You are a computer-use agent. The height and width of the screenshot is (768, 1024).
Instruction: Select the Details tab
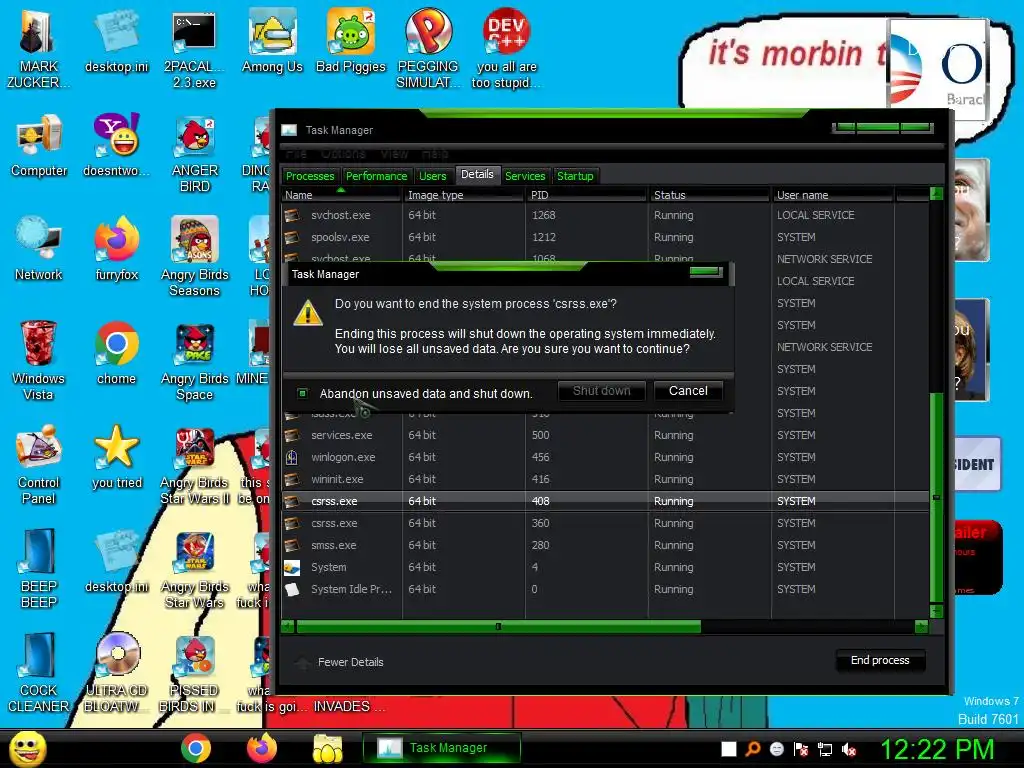coord(477,174)
